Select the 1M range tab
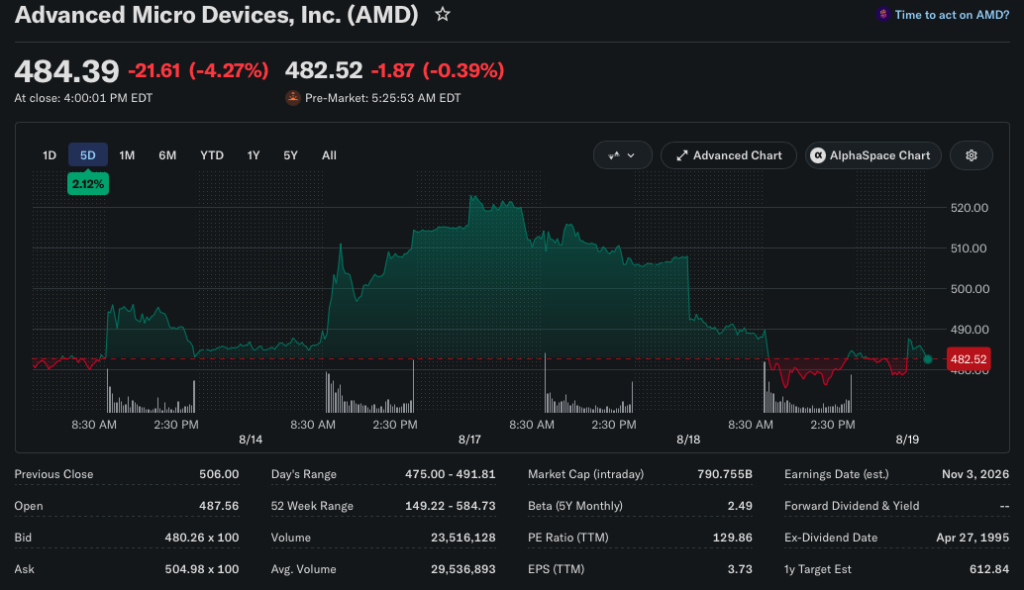The width and height of the screenshot is (1024, 590). coord(127,156)
